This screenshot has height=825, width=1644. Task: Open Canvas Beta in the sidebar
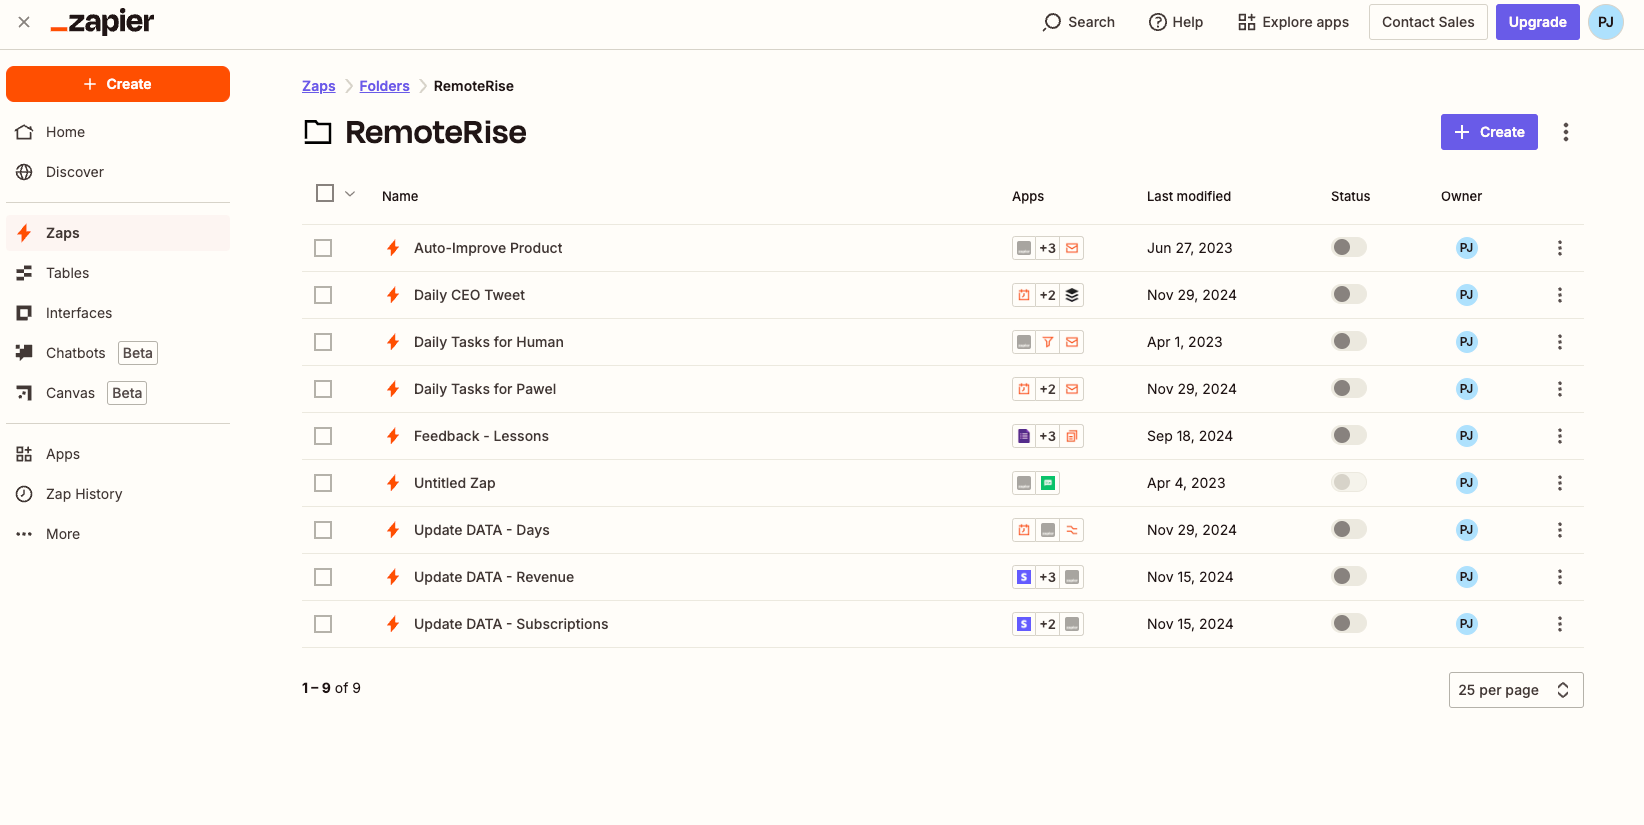(x=118, y=393)
